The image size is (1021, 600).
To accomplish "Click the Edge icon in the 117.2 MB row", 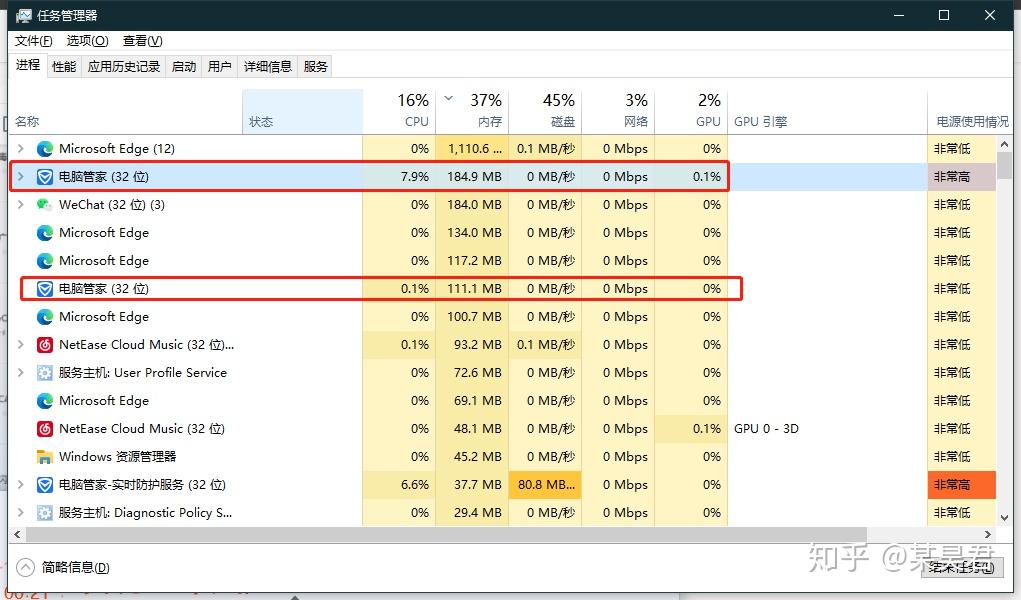I will (44, 261).
